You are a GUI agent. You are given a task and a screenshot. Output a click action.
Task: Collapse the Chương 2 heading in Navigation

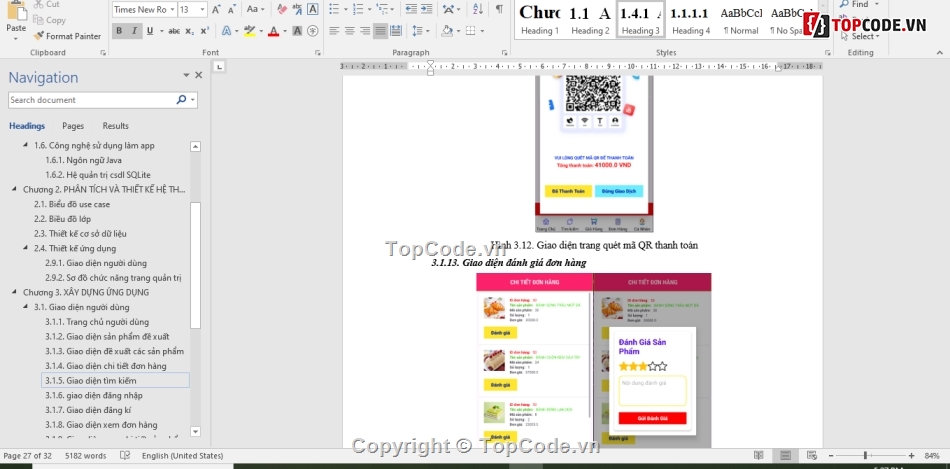tap(15, 189)
